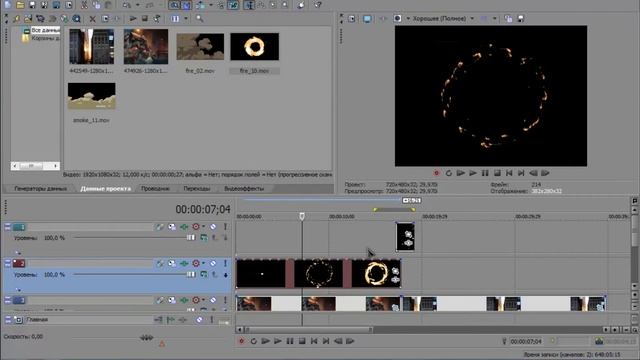Open automation settings dropdown on track 2
Viewport: 640px width, 360px height.
(203, 263)
